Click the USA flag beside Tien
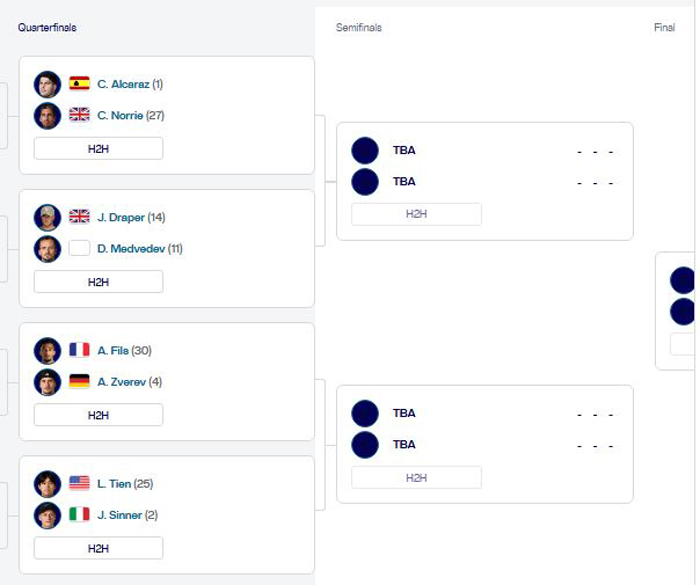 pos(79,483)
